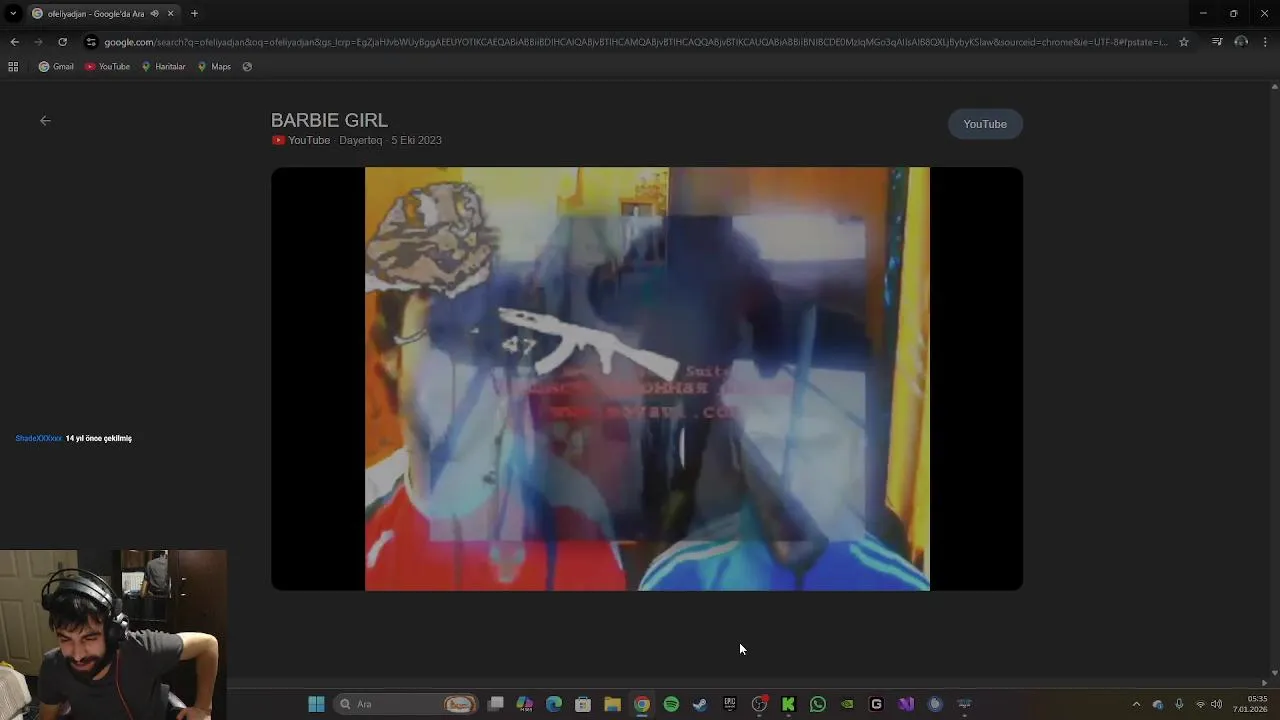
Task: Click the YouTube pill button
Action: pos(985,124)
